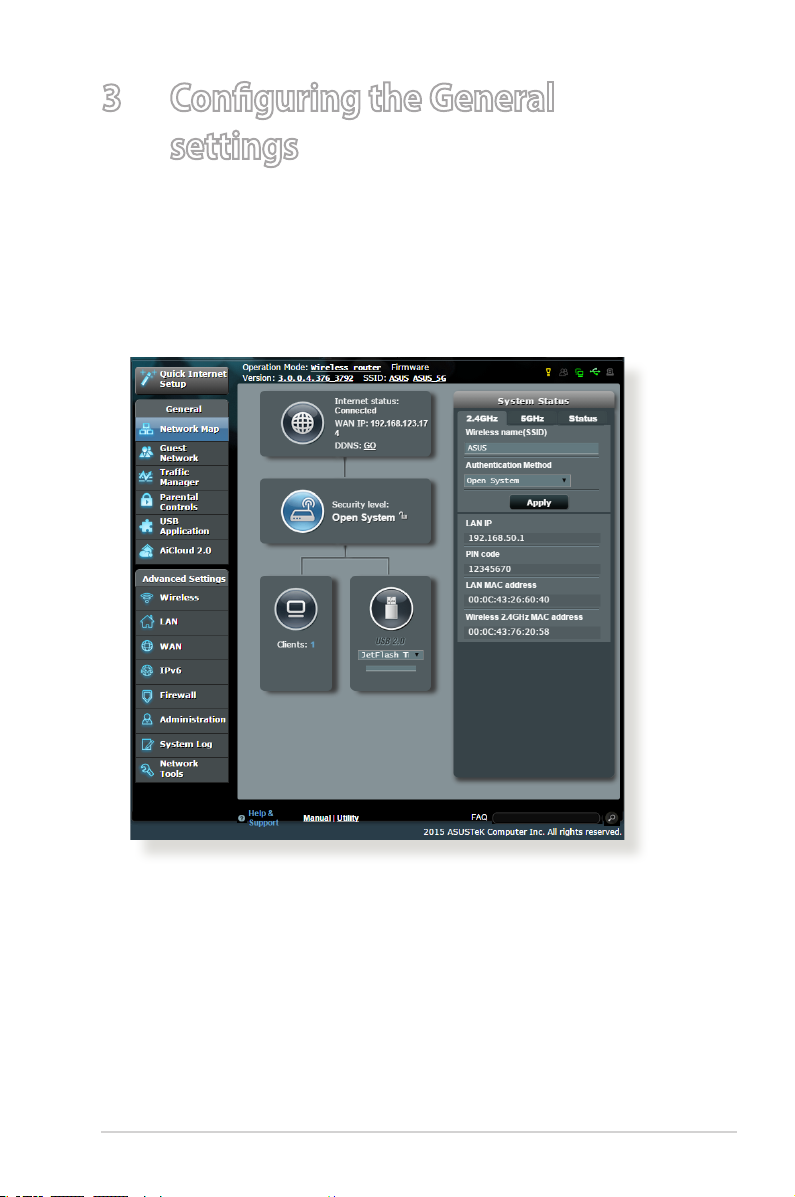Select the 2.4GHz tab
The height and width of the screenshot is (1197, 795).
[482, 418]
